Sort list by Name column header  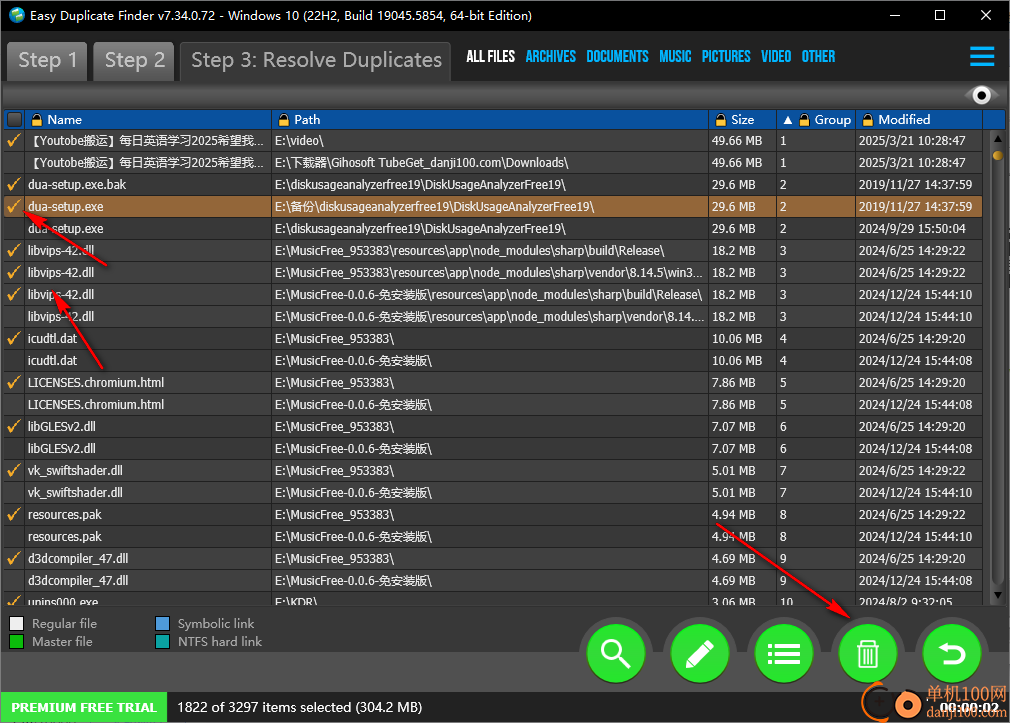[x=64, y=120]
